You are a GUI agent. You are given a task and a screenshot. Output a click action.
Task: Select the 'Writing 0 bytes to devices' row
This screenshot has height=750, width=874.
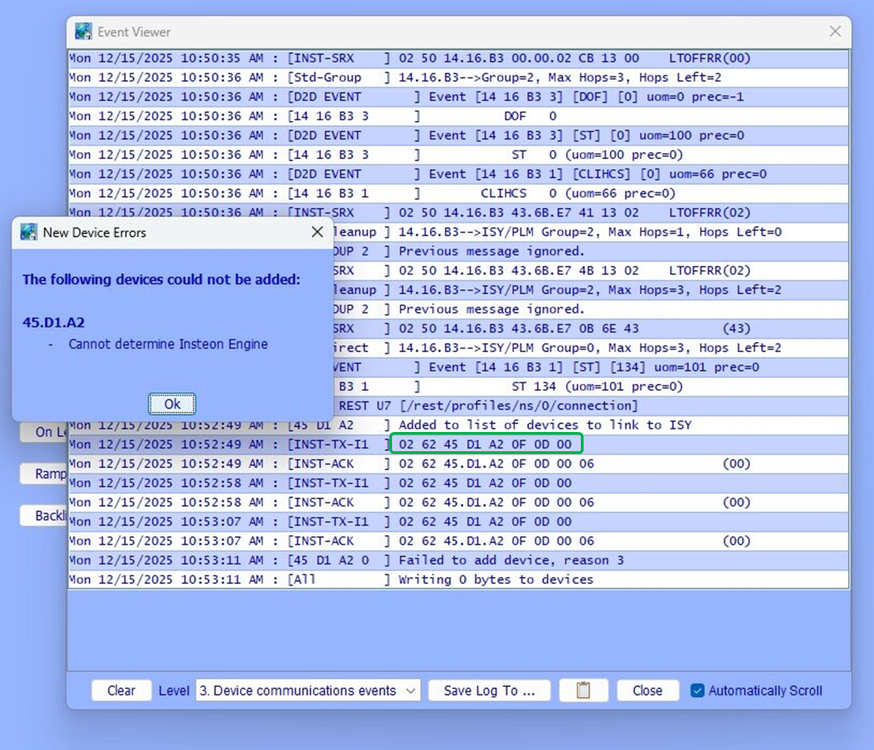[x=458, y=579]
